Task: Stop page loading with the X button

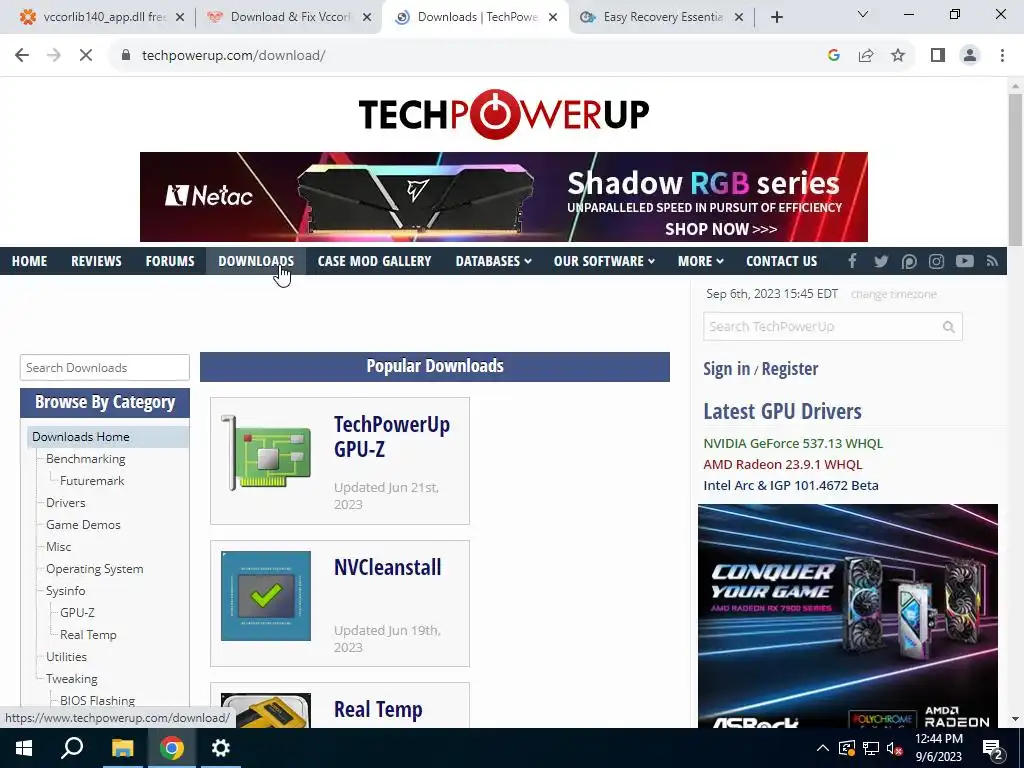Action: pyautogui.click(x=86, y=56)
